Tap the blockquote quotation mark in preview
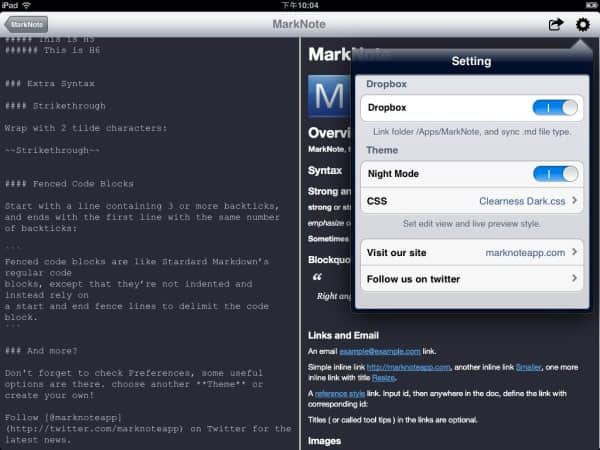600x450 pixels. (317, 277)
